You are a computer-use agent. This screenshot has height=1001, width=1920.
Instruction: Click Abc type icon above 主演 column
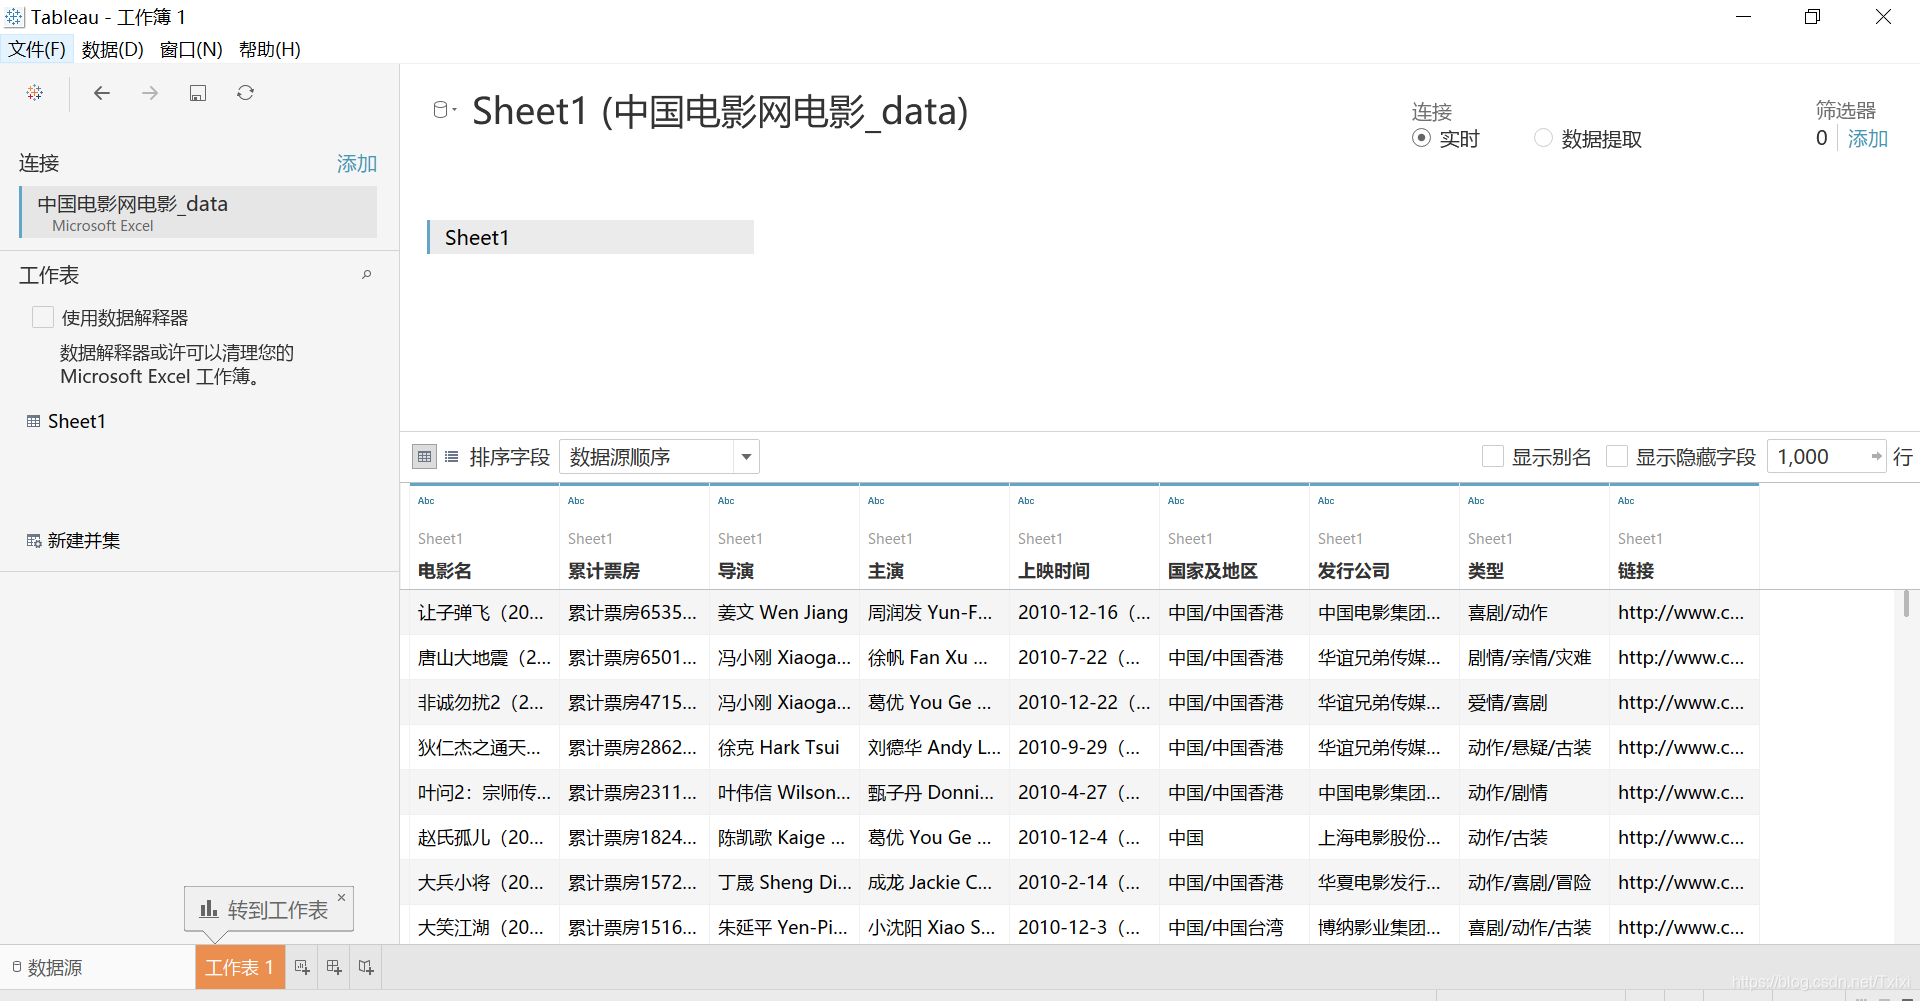(x=876, y=501)
